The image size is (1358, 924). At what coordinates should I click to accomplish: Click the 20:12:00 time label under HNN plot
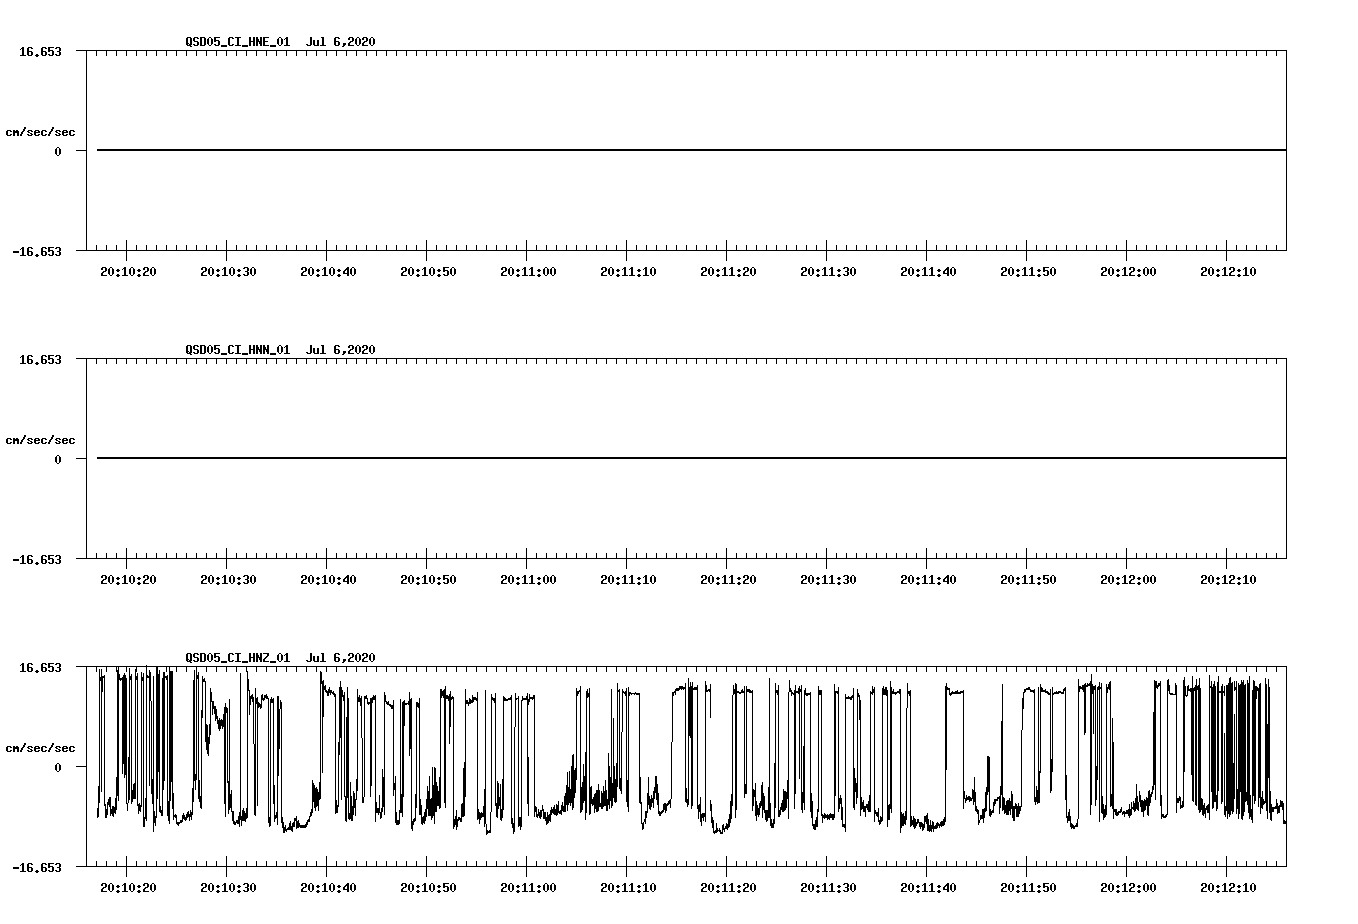(1128, 579)
